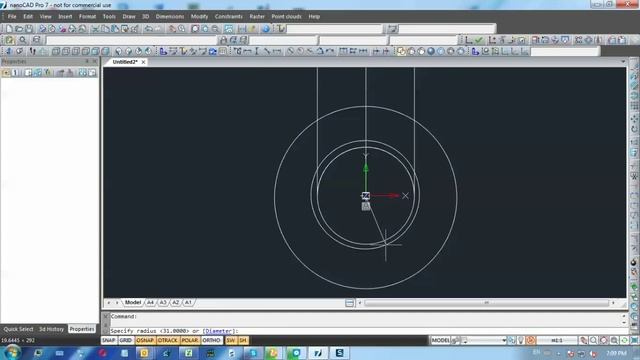Click the nanoCAD taskbar icon
The image size is (640, 360).
point(318,353)
